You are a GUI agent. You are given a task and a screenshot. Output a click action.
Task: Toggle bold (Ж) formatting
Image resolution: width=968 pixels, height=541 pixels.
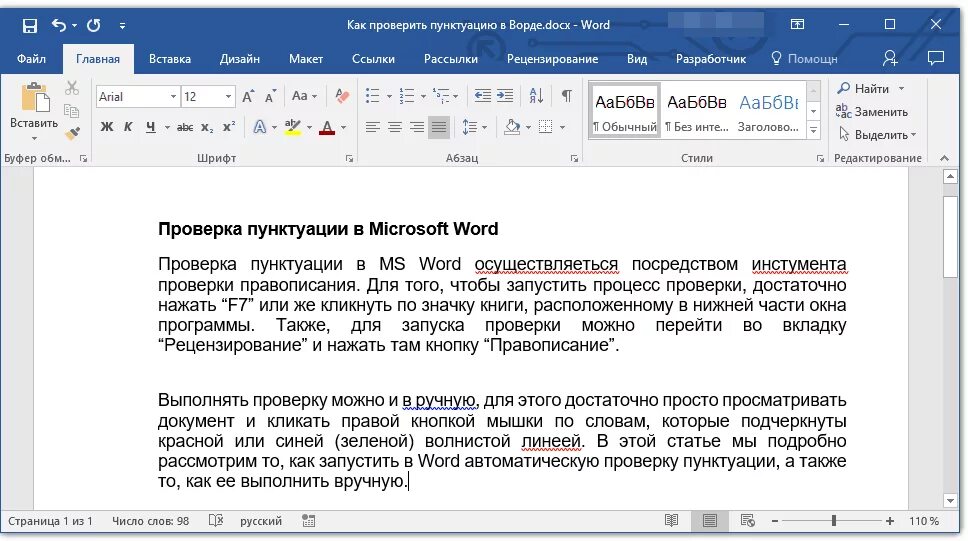pyautogui.click(x=107, y=127)
